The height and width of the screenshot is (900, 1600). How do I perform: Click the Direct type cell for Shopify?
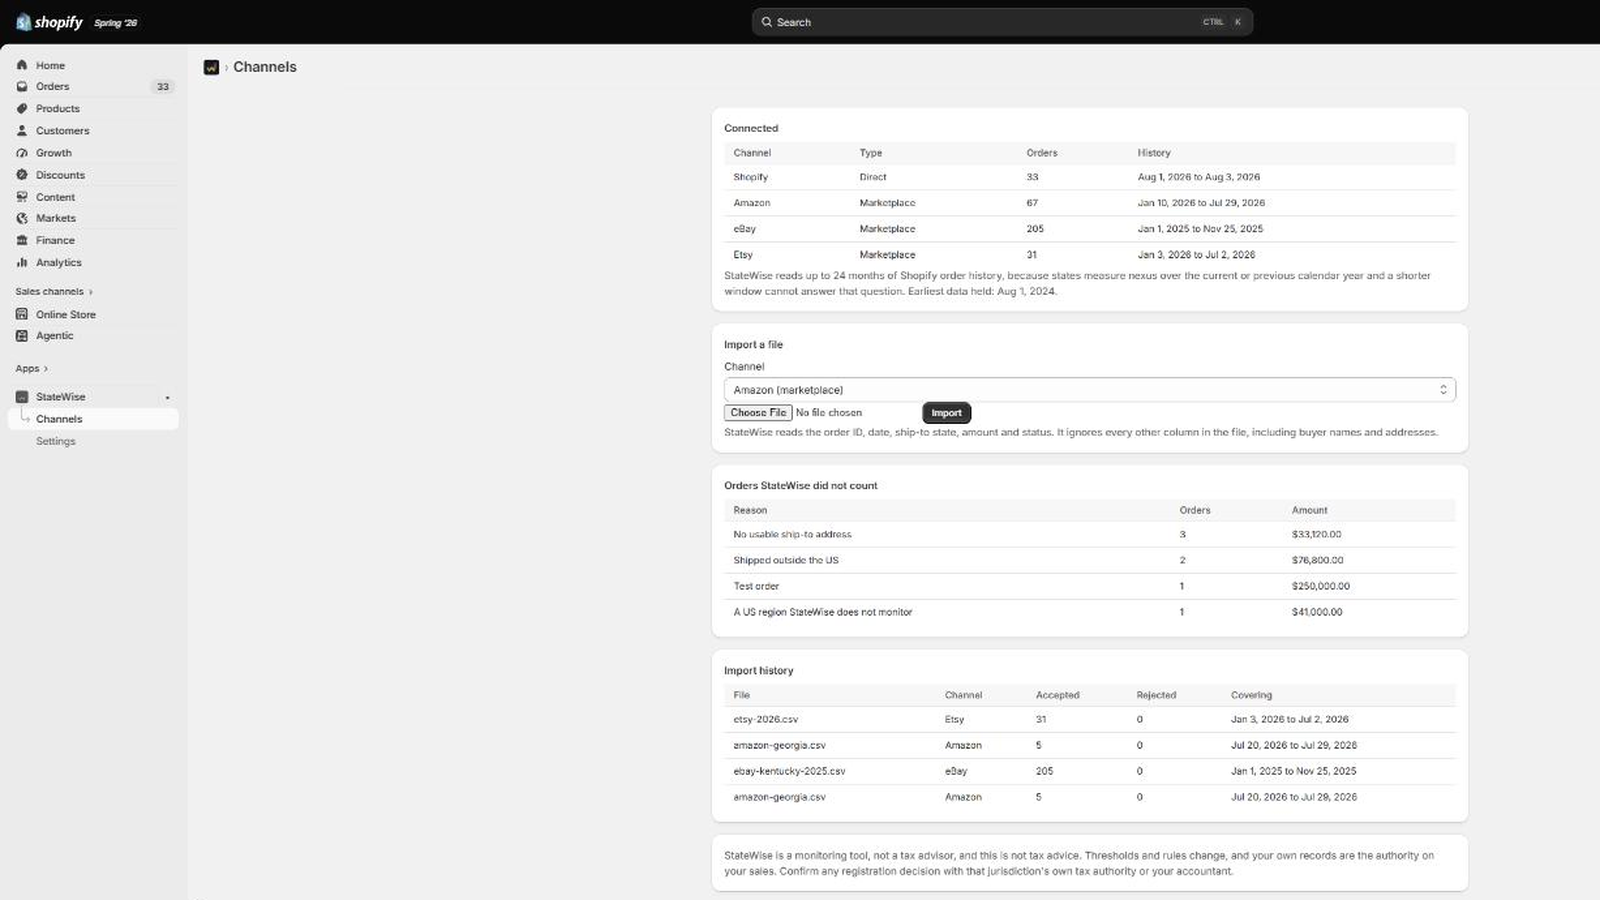873,177
